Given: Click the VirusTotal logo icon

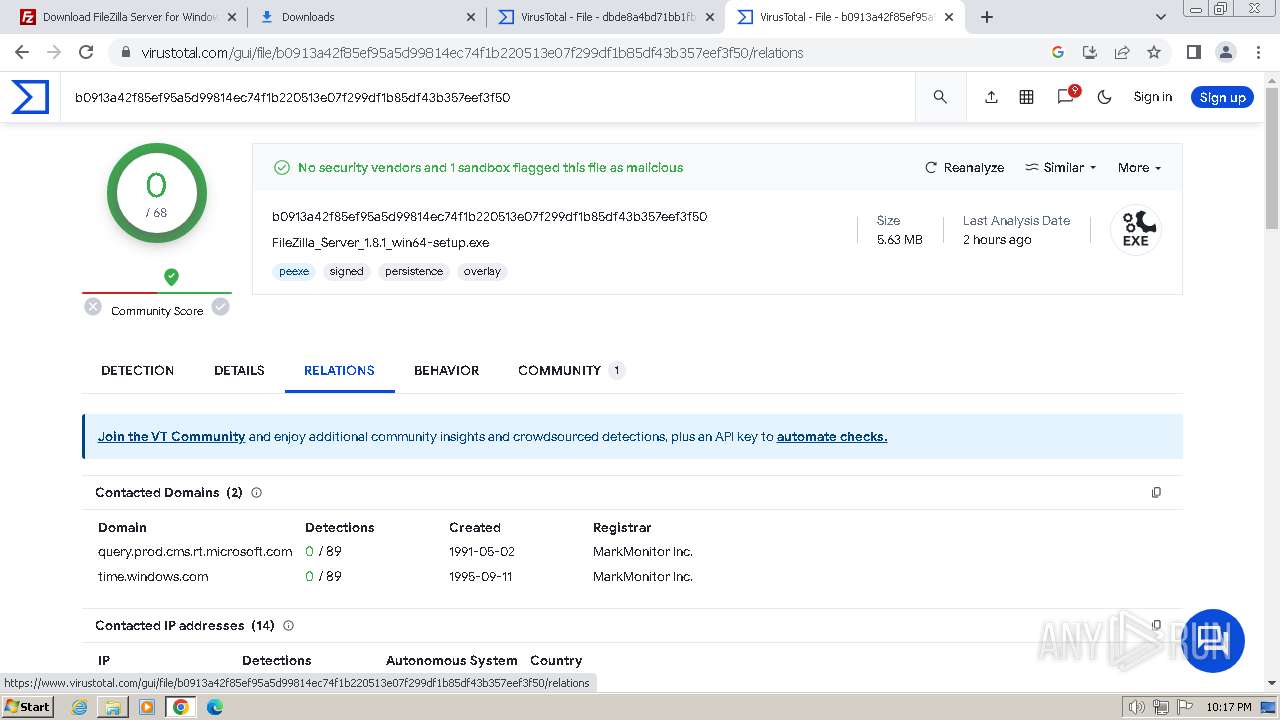Looking at the screenshot, I should 30,97.
